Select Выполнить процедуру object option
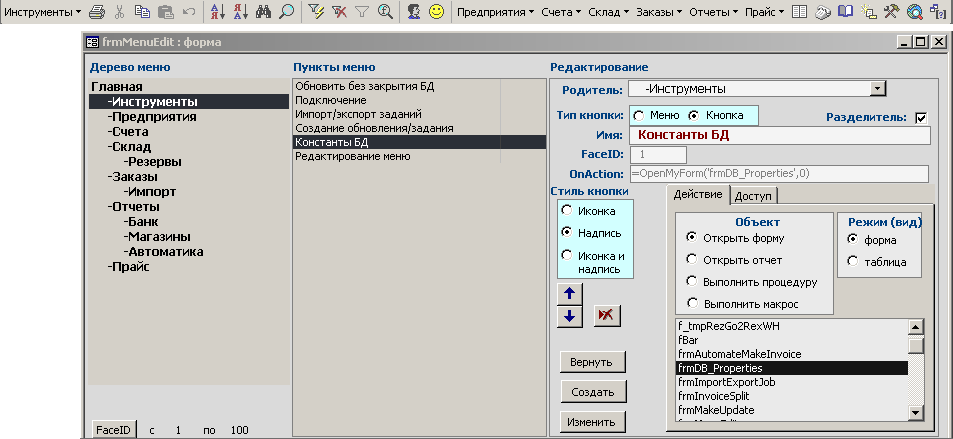The width and height of the screenshot is (953, 439). pyautogui.click(x=691, y=281)
